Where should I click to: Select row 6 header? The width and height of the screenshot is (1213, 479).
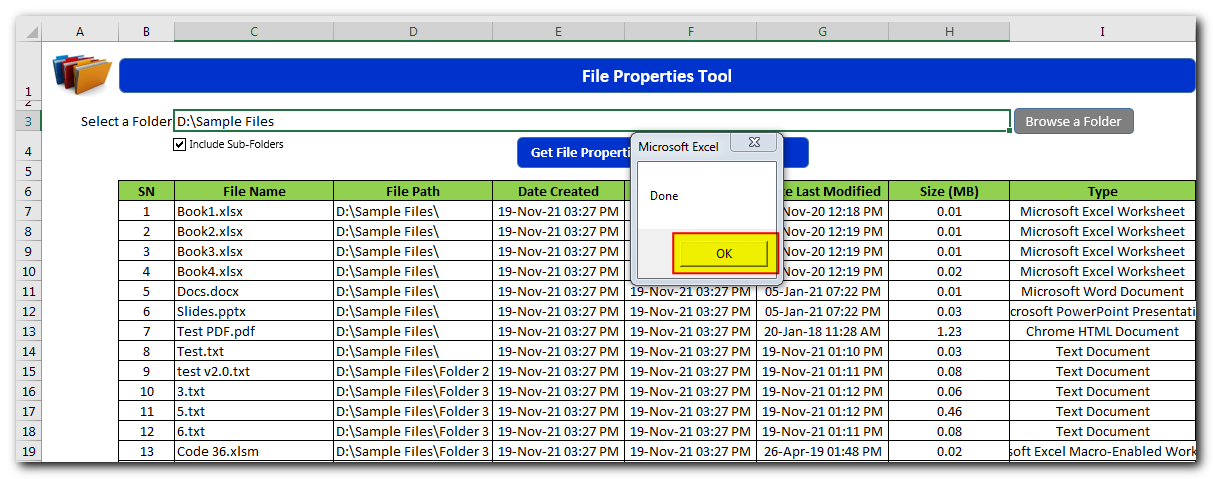point(28,191)
